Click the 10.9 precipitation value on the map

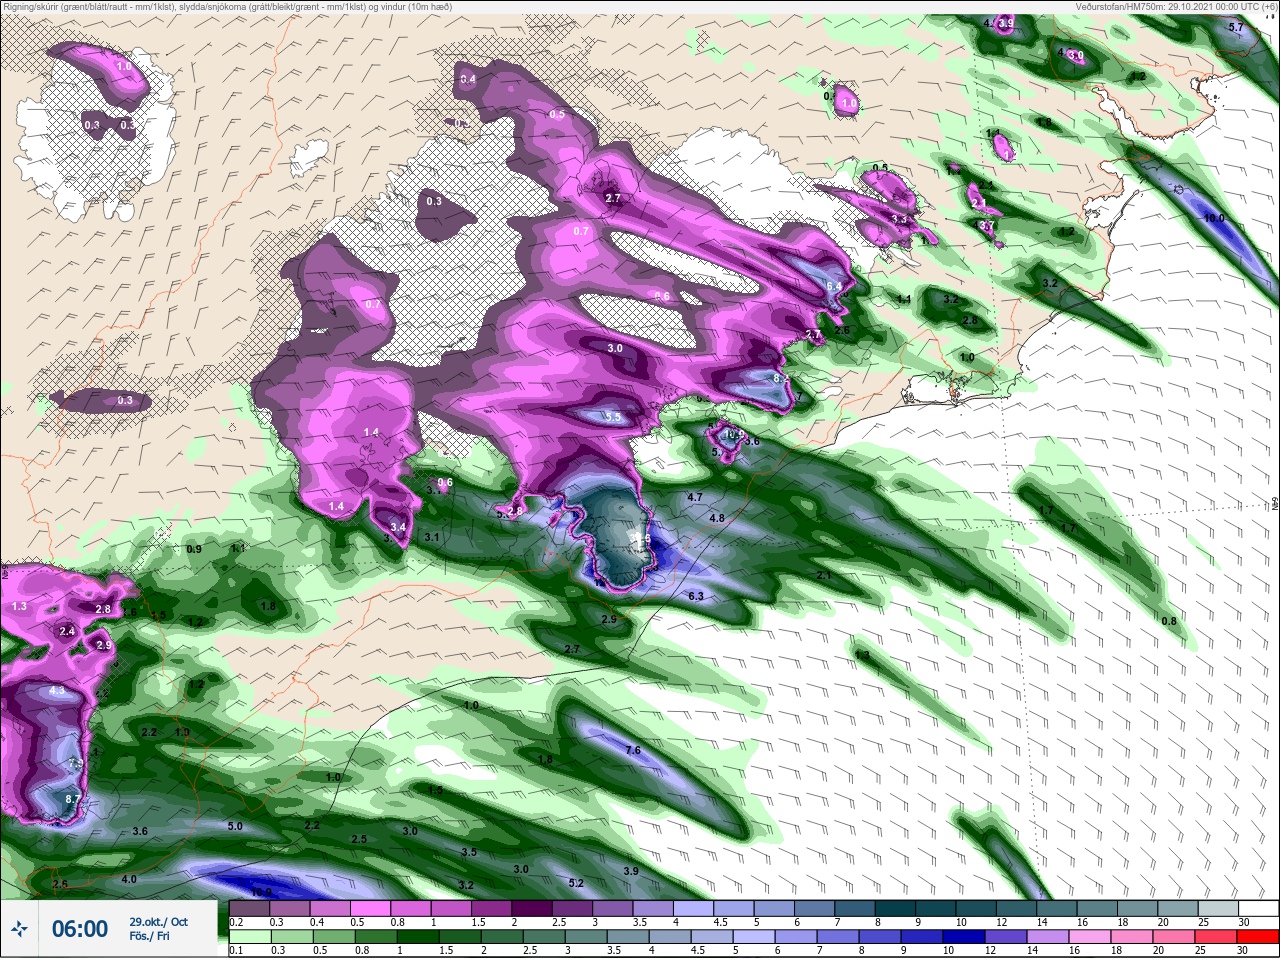tap(261, 892)
